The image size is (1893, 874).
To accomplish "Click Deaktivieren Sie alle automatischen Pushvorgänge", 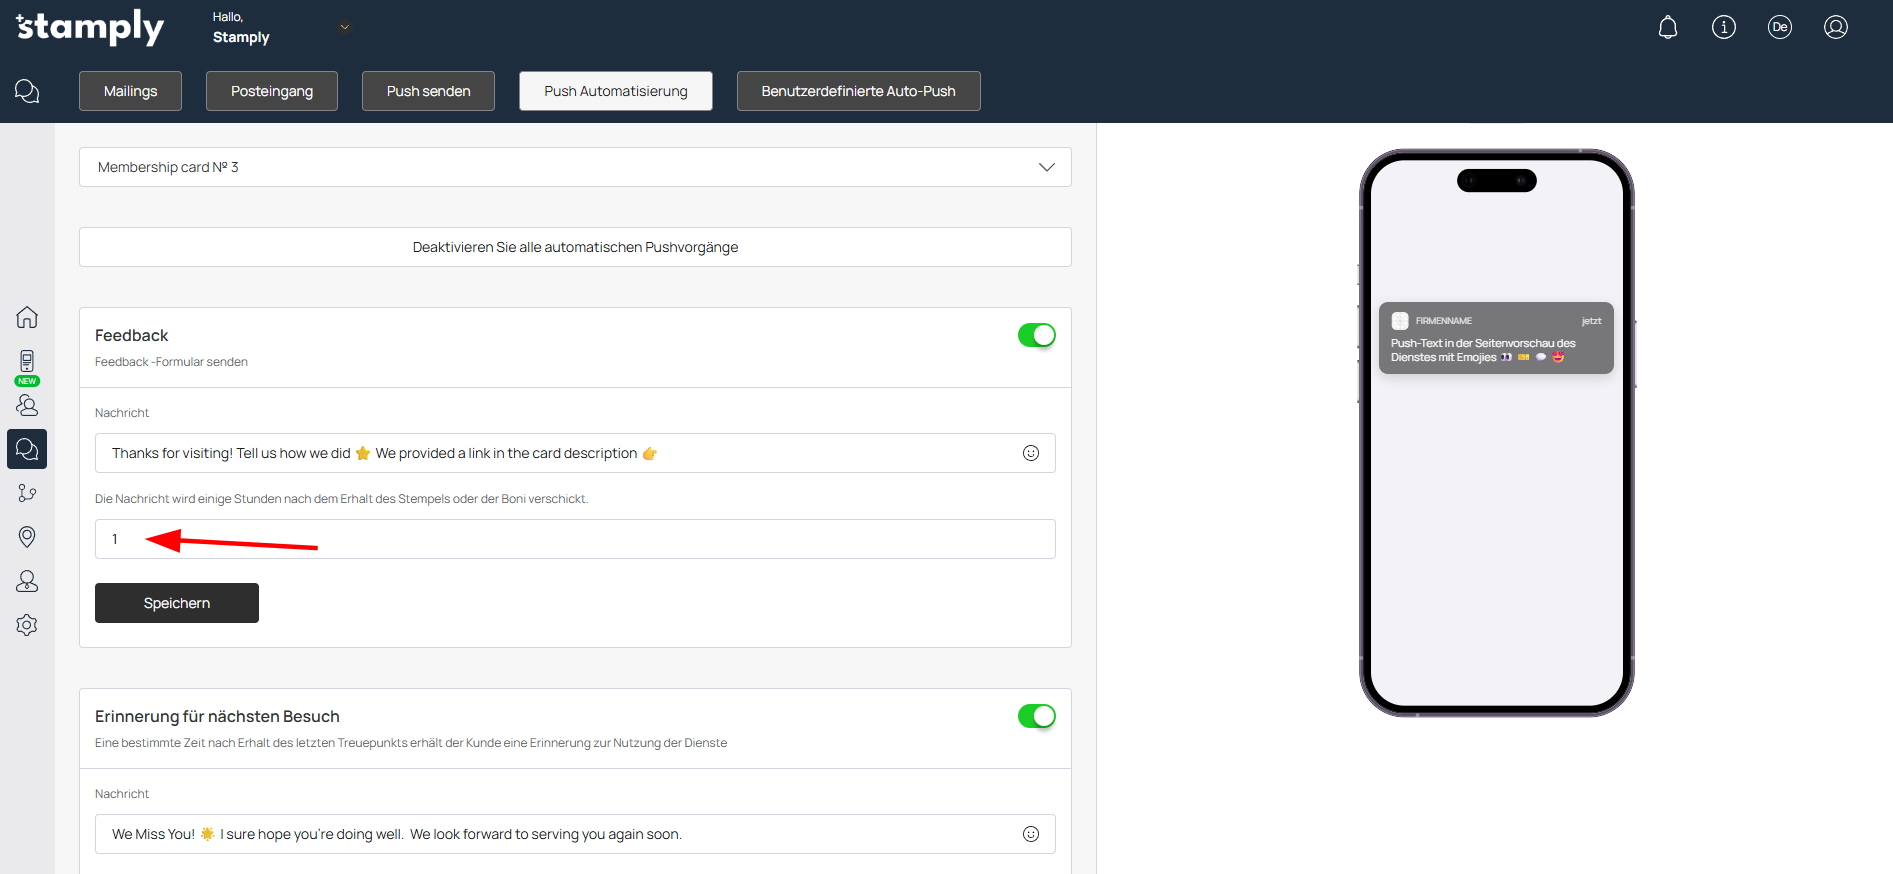I will [x=575, y=247].
